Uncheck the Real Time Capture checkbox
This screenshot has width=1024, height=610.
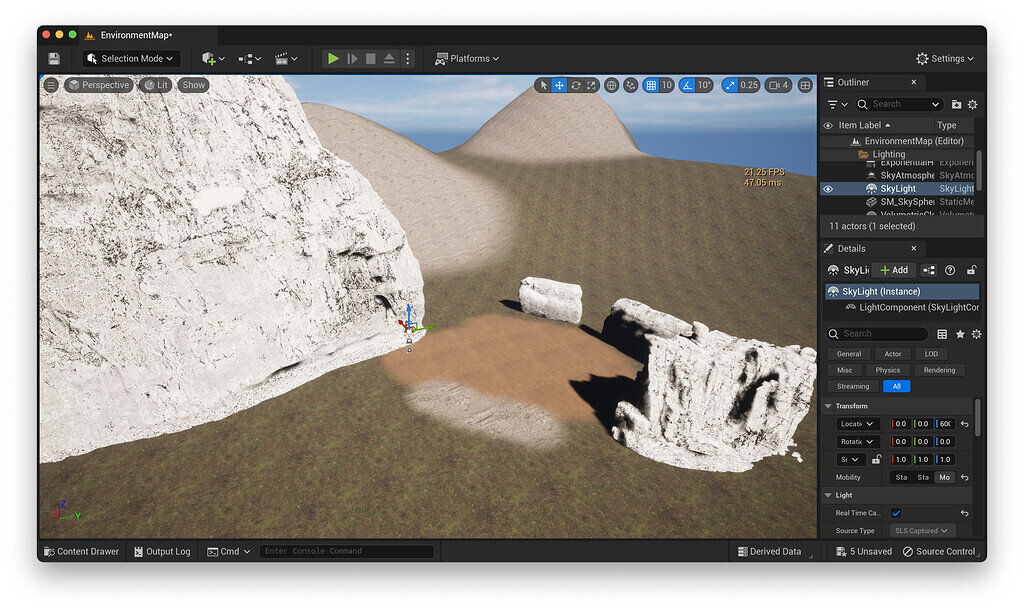click(896, 513)
